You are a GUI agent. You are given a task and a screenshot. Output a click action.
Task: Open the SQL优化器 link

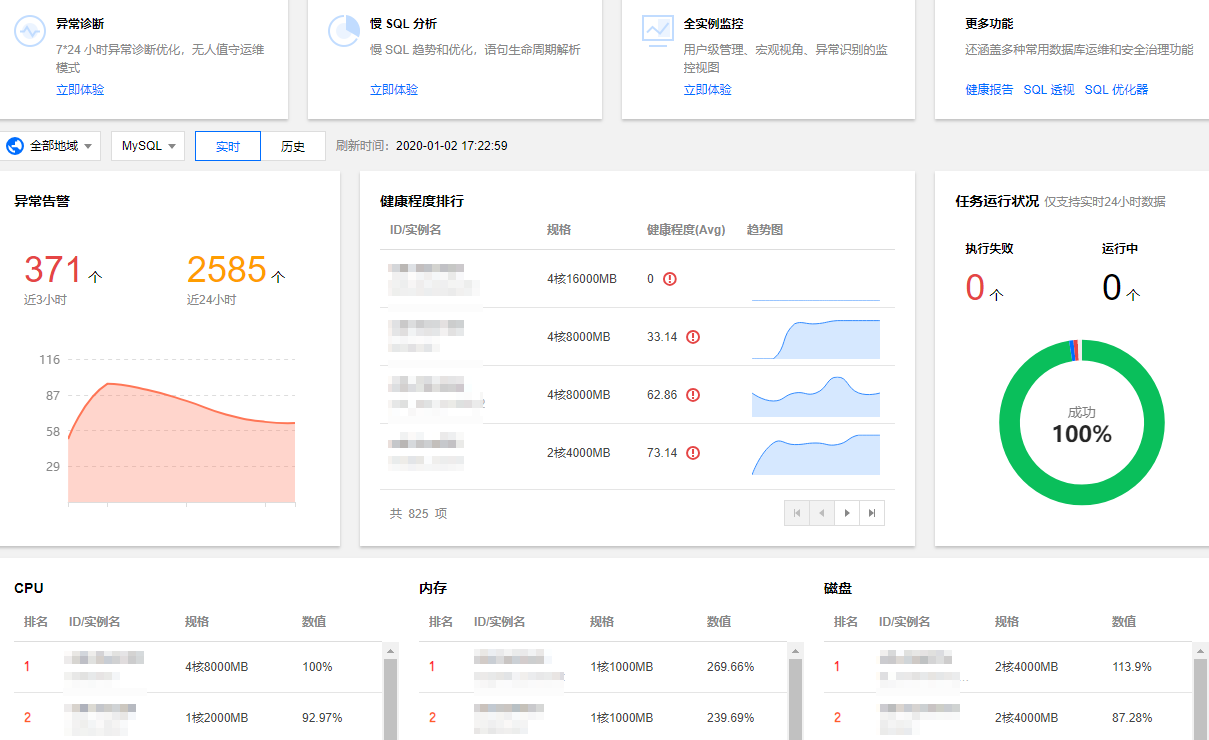[1118, 88]
